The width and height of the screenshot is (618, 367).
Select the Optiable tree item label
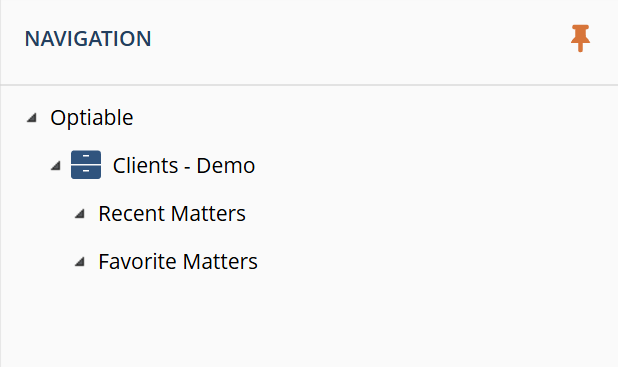tap(92, 117)
